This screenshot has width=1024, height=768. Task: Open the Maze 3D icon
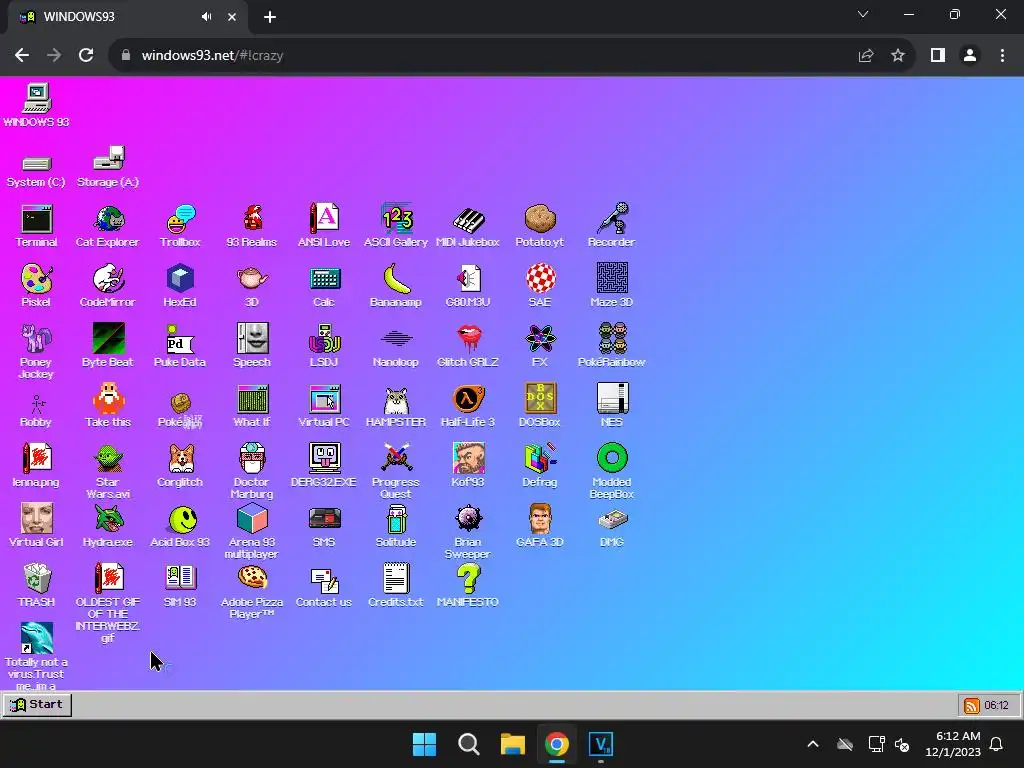click(x=611, y=286)
